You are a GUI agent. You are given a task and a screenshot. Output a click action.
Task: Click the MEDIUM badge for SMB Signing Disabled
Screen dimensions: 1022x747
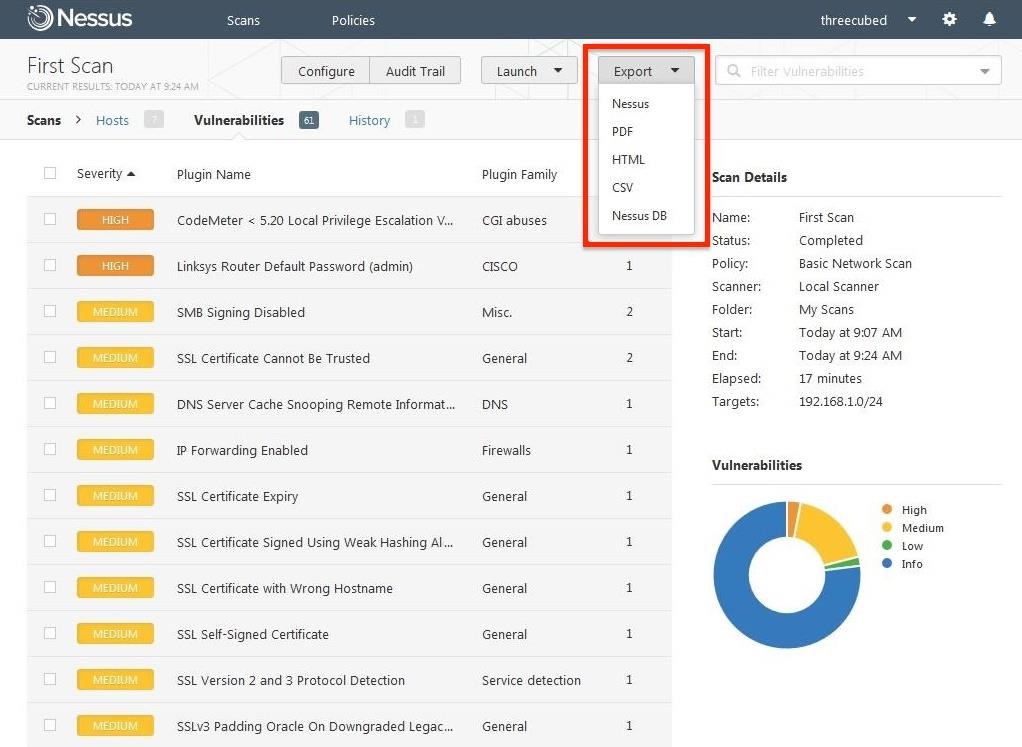115,312
